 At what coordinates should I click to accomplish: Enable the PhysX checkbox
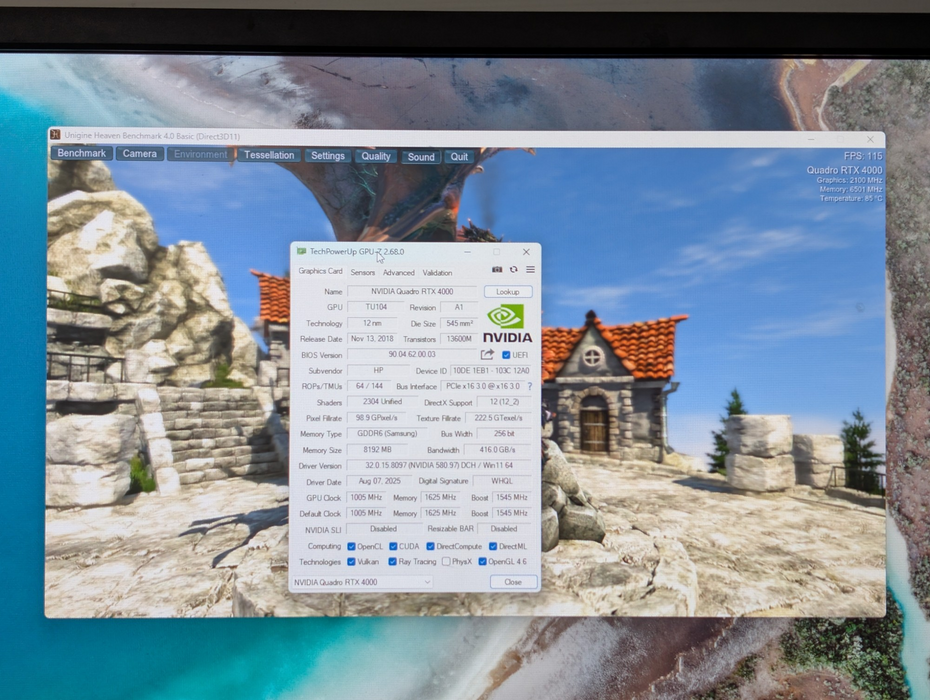click(x=446, y=562)
